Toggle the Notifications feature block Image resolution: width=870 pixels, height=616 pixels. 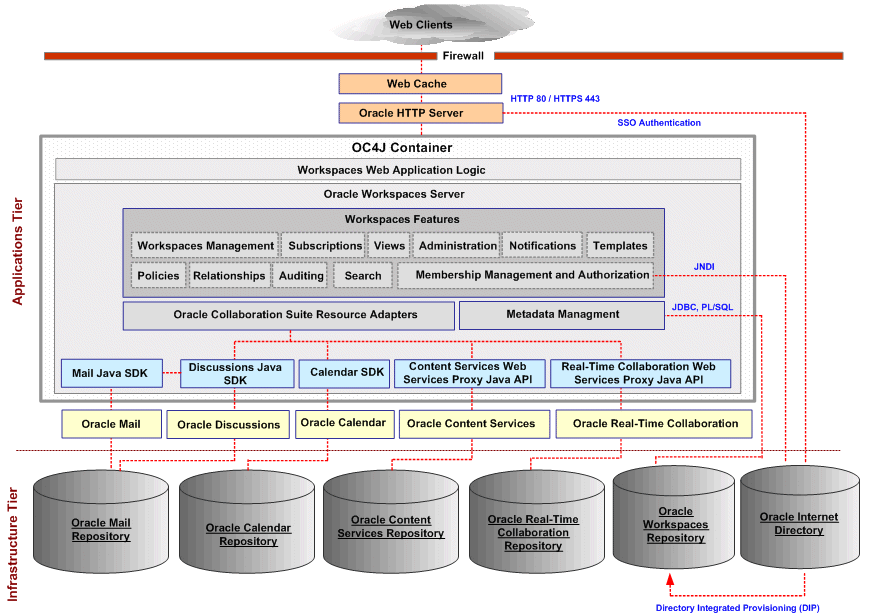tap(542, 245)
